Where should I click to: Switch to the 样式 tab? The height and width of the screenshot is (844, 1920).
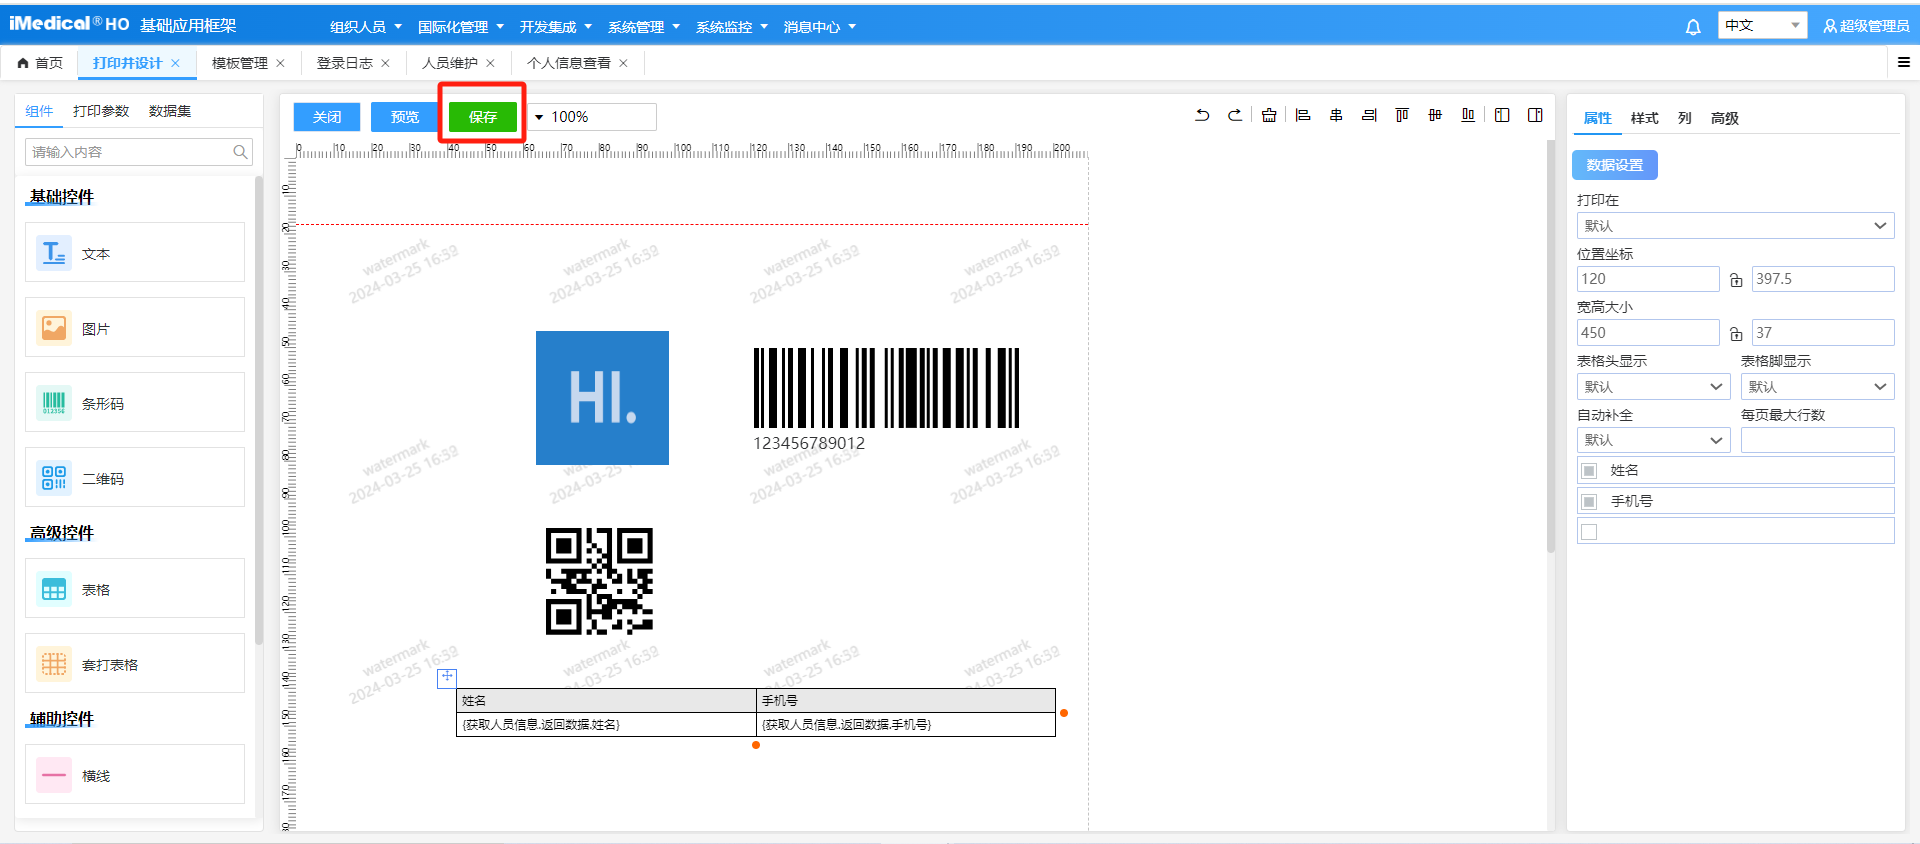[x=1644, y=118]
